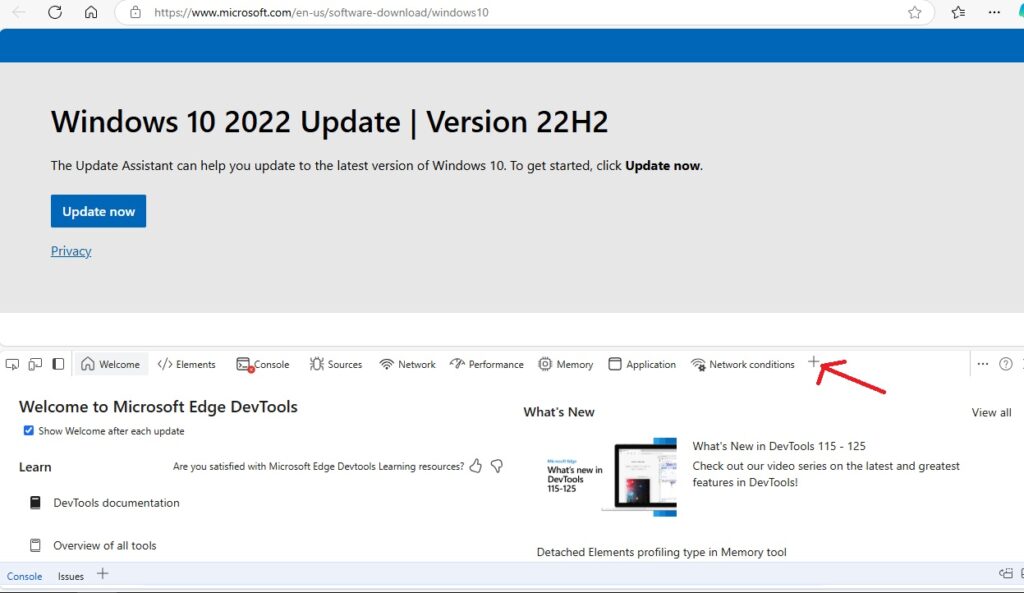The width and height of the screenshot is (1024, 593).
Task: Select Issues tab in bottom drawer
Action: point(71,576)
